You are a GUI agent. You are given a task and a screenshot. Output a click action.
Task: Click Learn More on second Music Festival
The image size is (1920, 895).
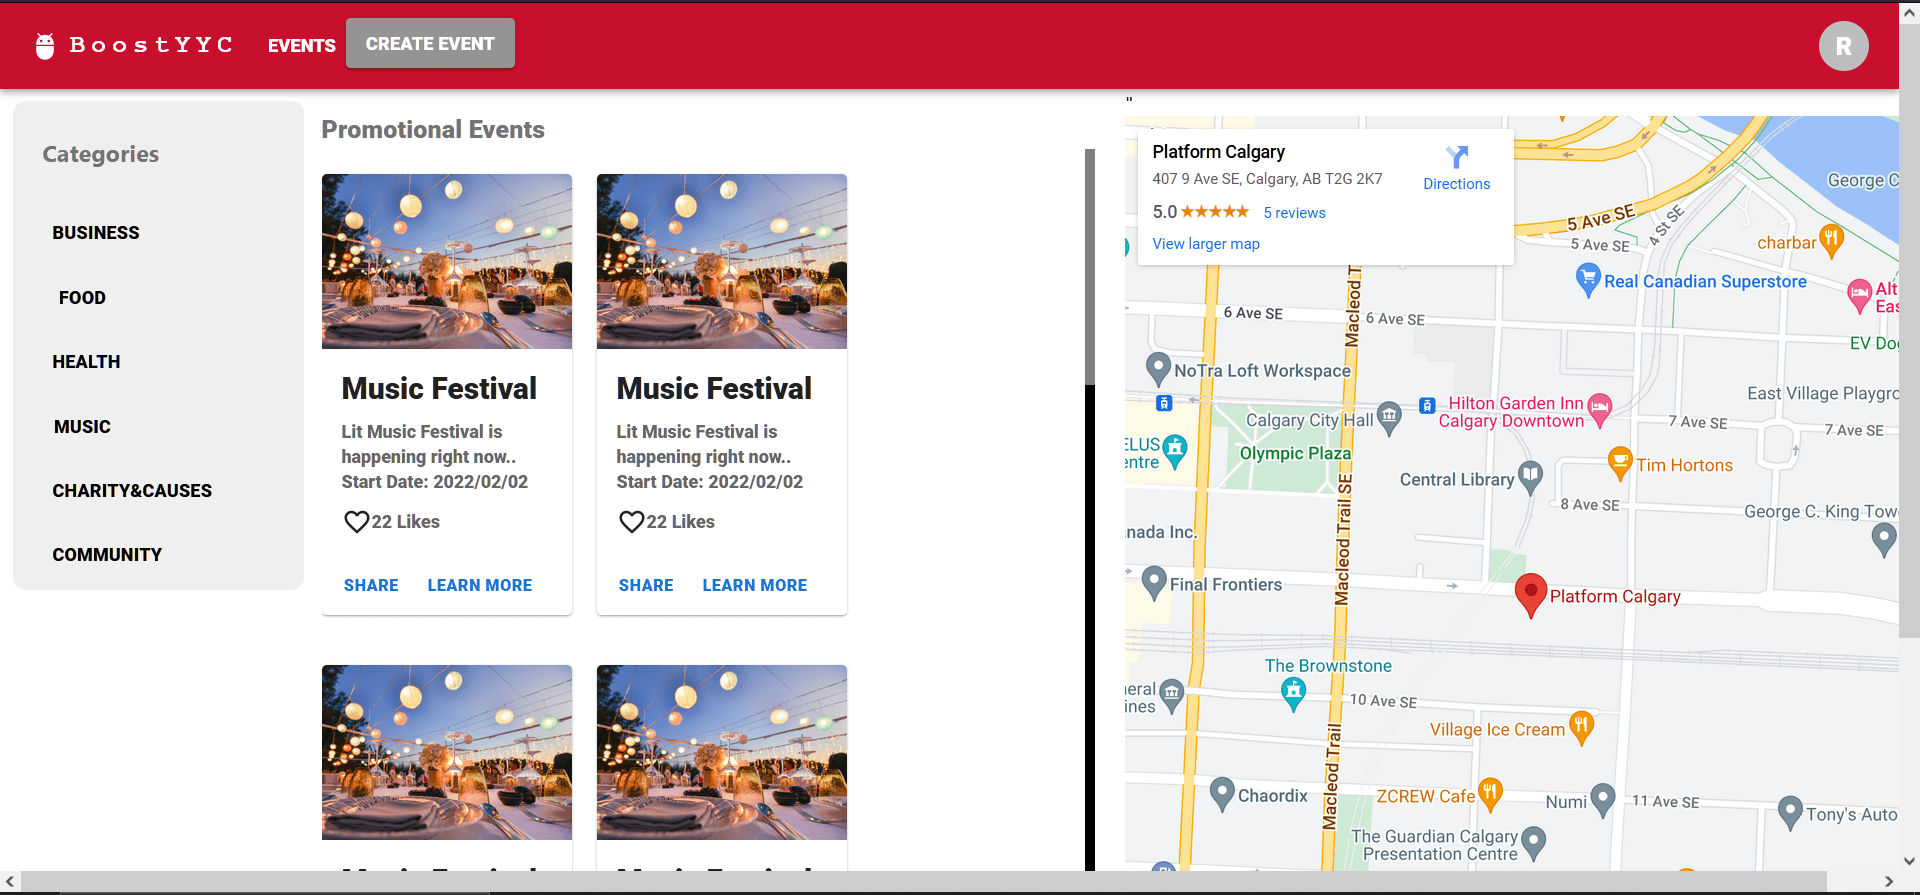pyautogui.click(x=754, y=586)
